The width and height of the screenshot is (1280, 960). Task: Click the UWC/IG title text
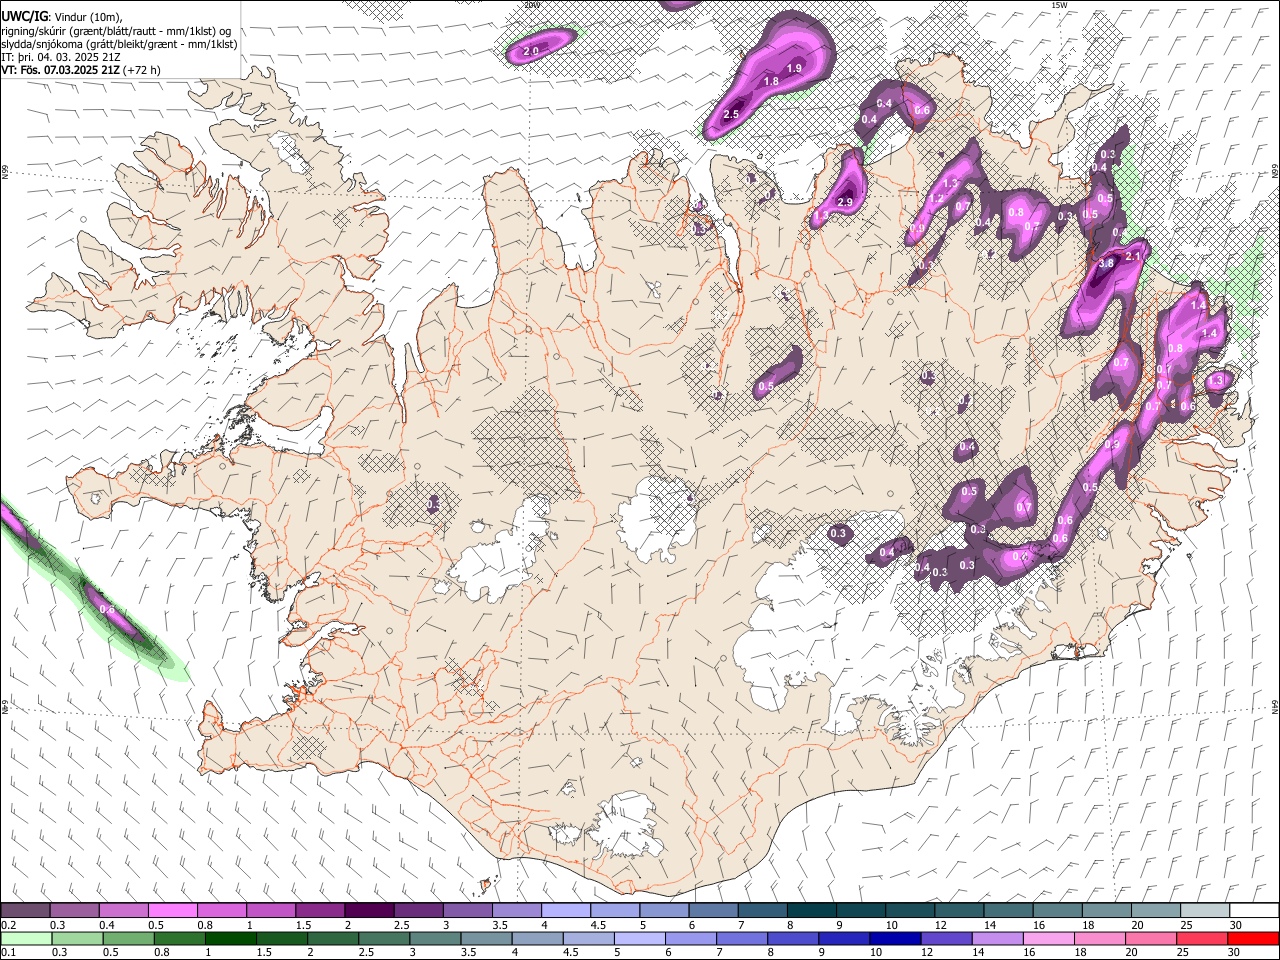(x=24, y=17)
